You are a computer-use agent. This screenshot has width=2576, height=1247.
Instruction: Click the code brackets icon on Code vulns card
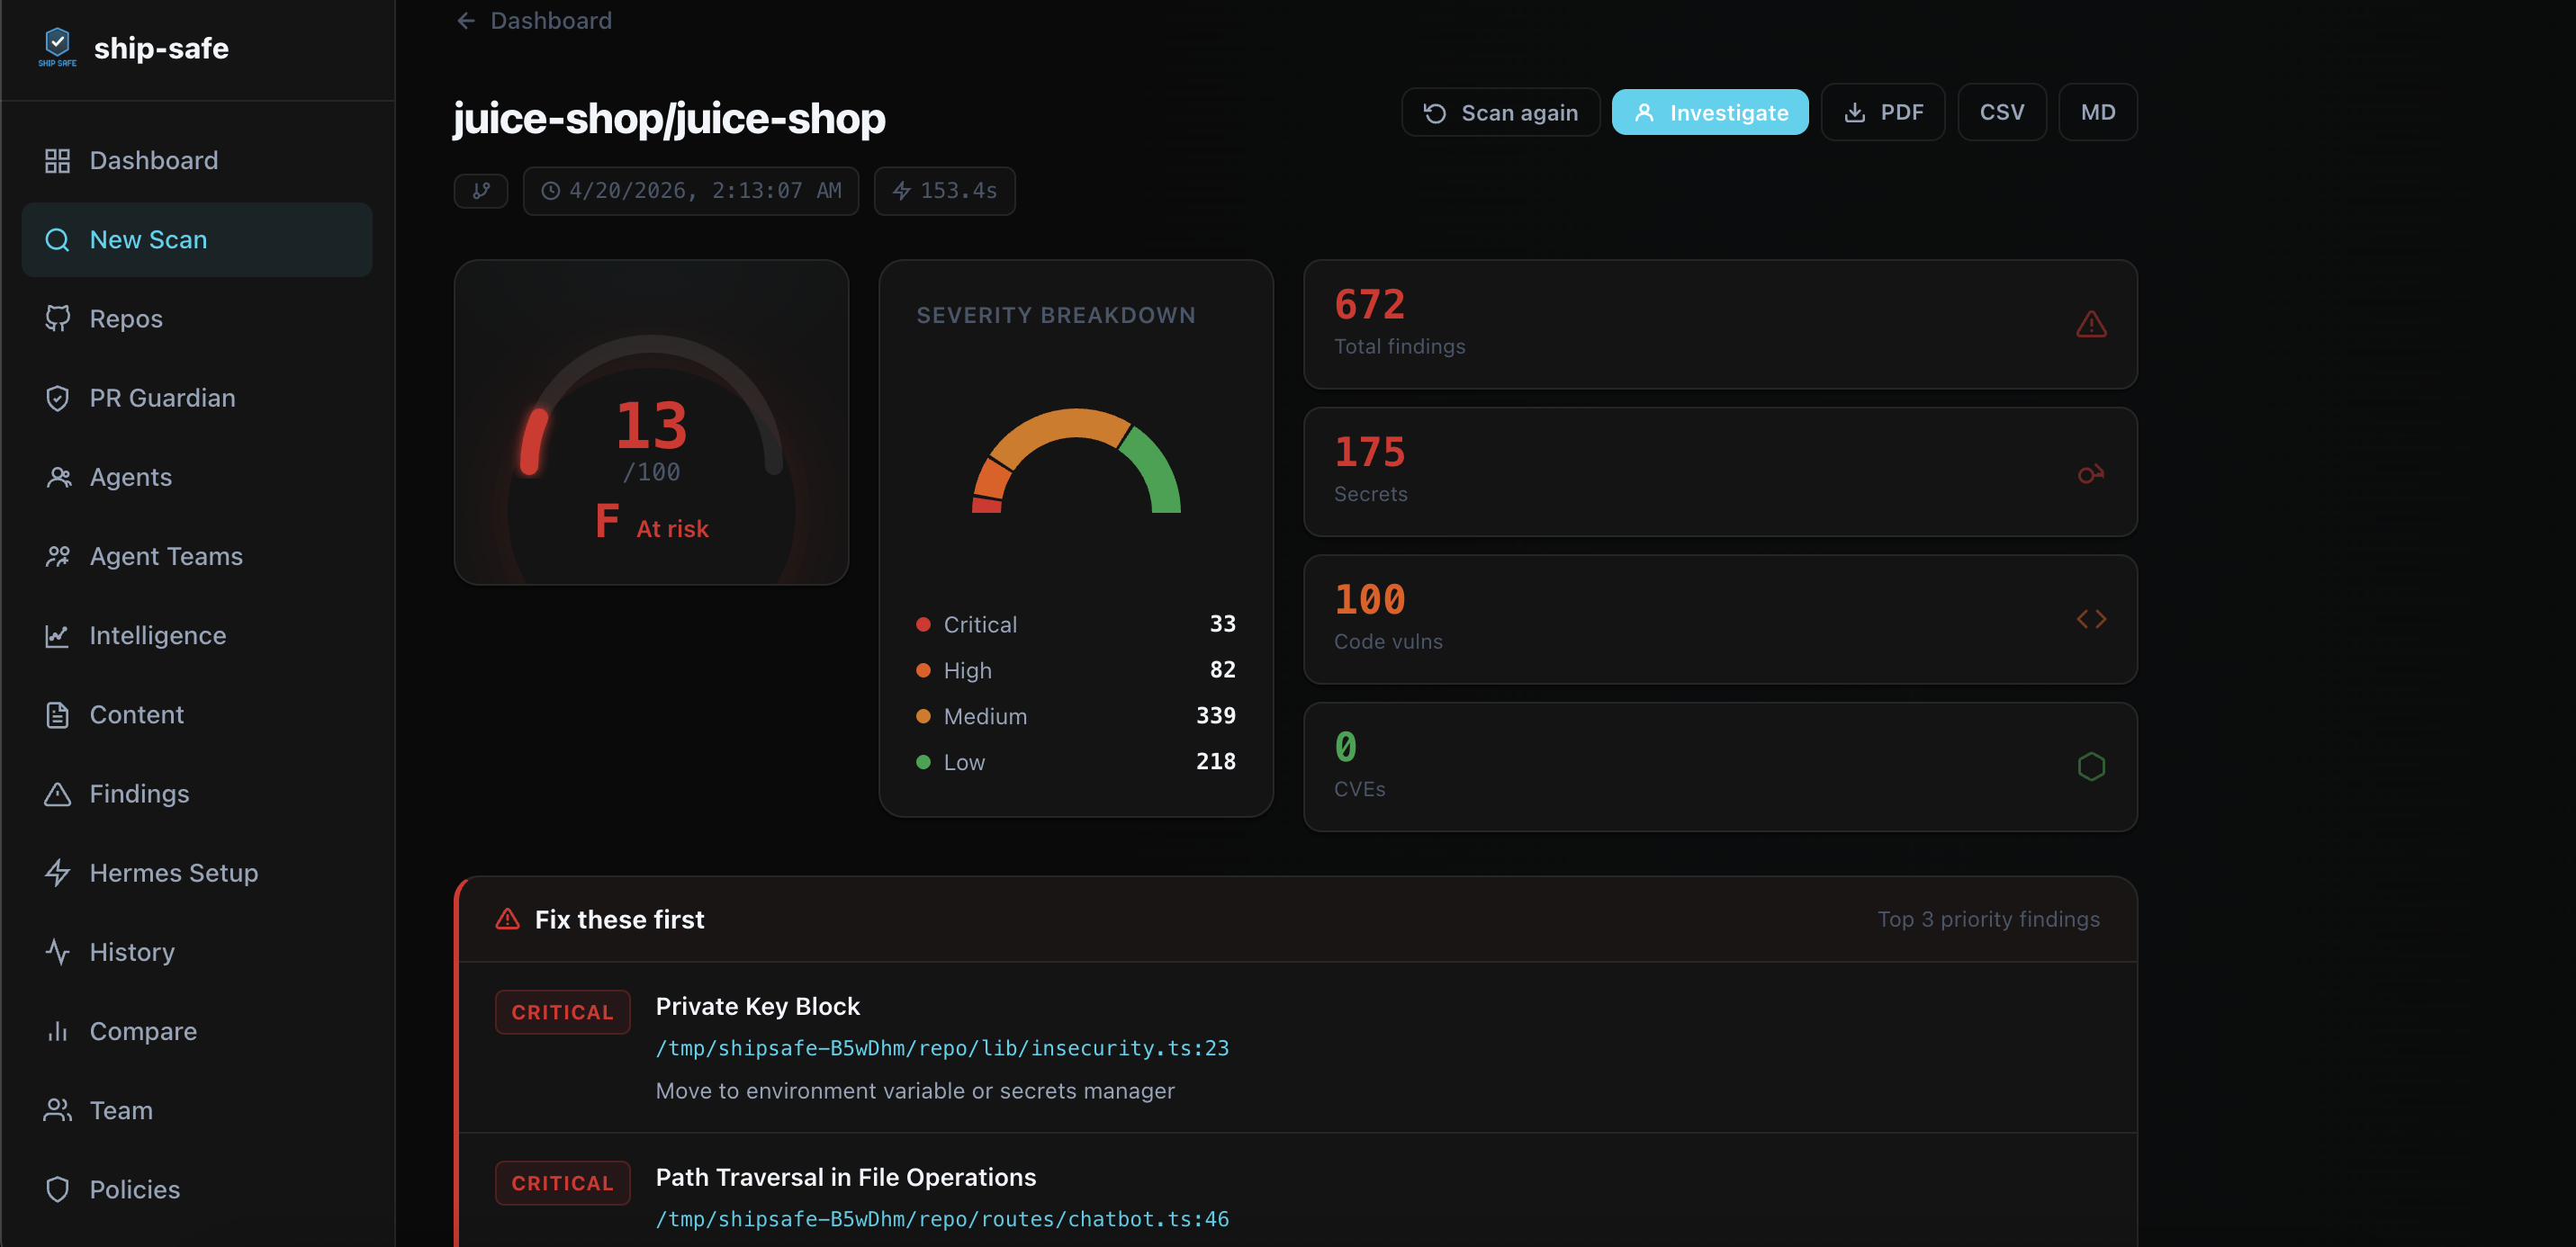(x=2091, y=619)
